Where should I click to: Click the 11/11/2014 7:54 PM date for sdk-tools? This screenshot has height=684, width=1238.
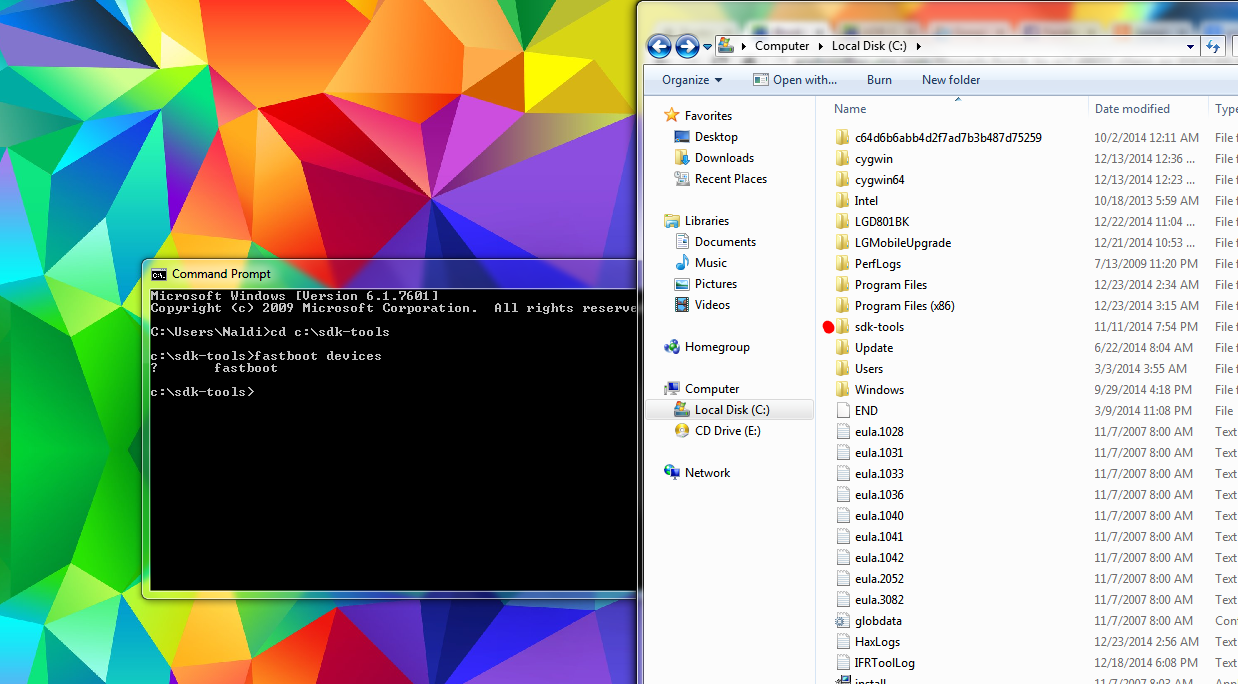tap(1145, 327)
